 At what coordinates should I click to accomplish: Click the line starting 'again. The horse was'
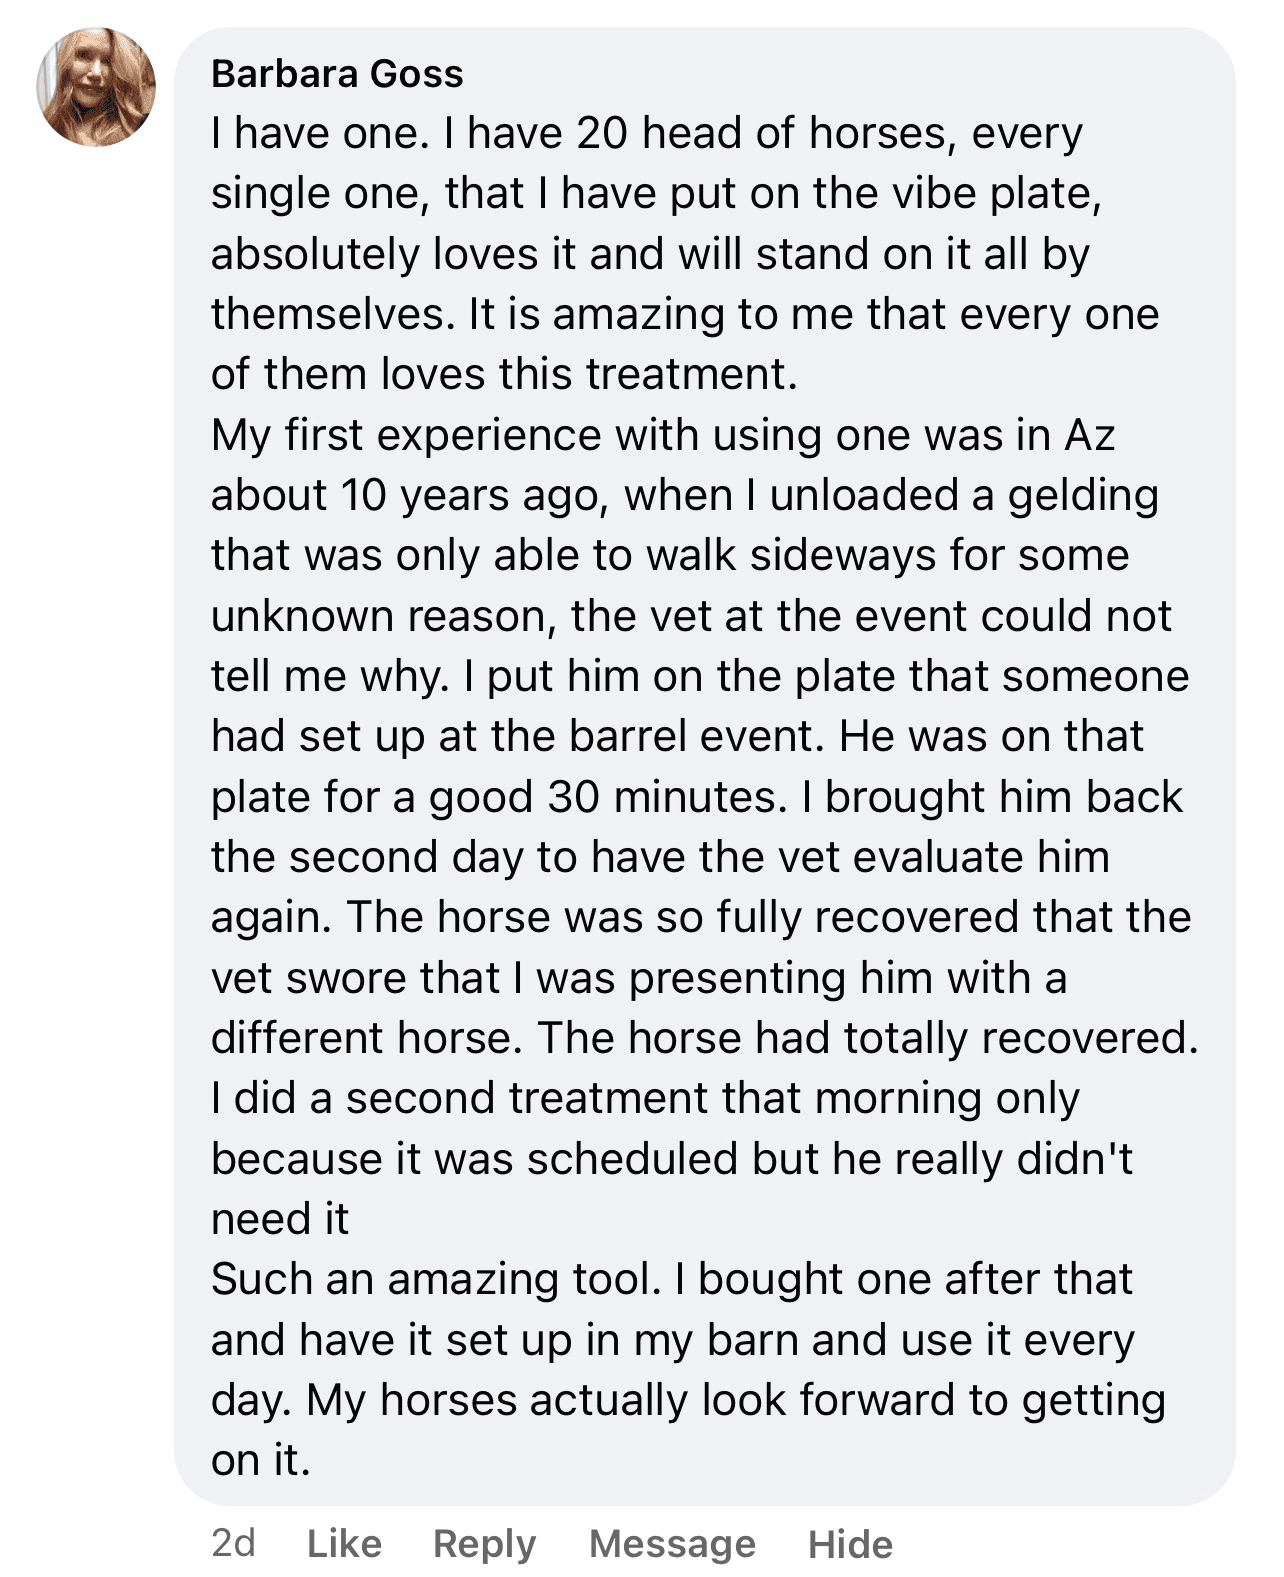click(x=700, y=917)
